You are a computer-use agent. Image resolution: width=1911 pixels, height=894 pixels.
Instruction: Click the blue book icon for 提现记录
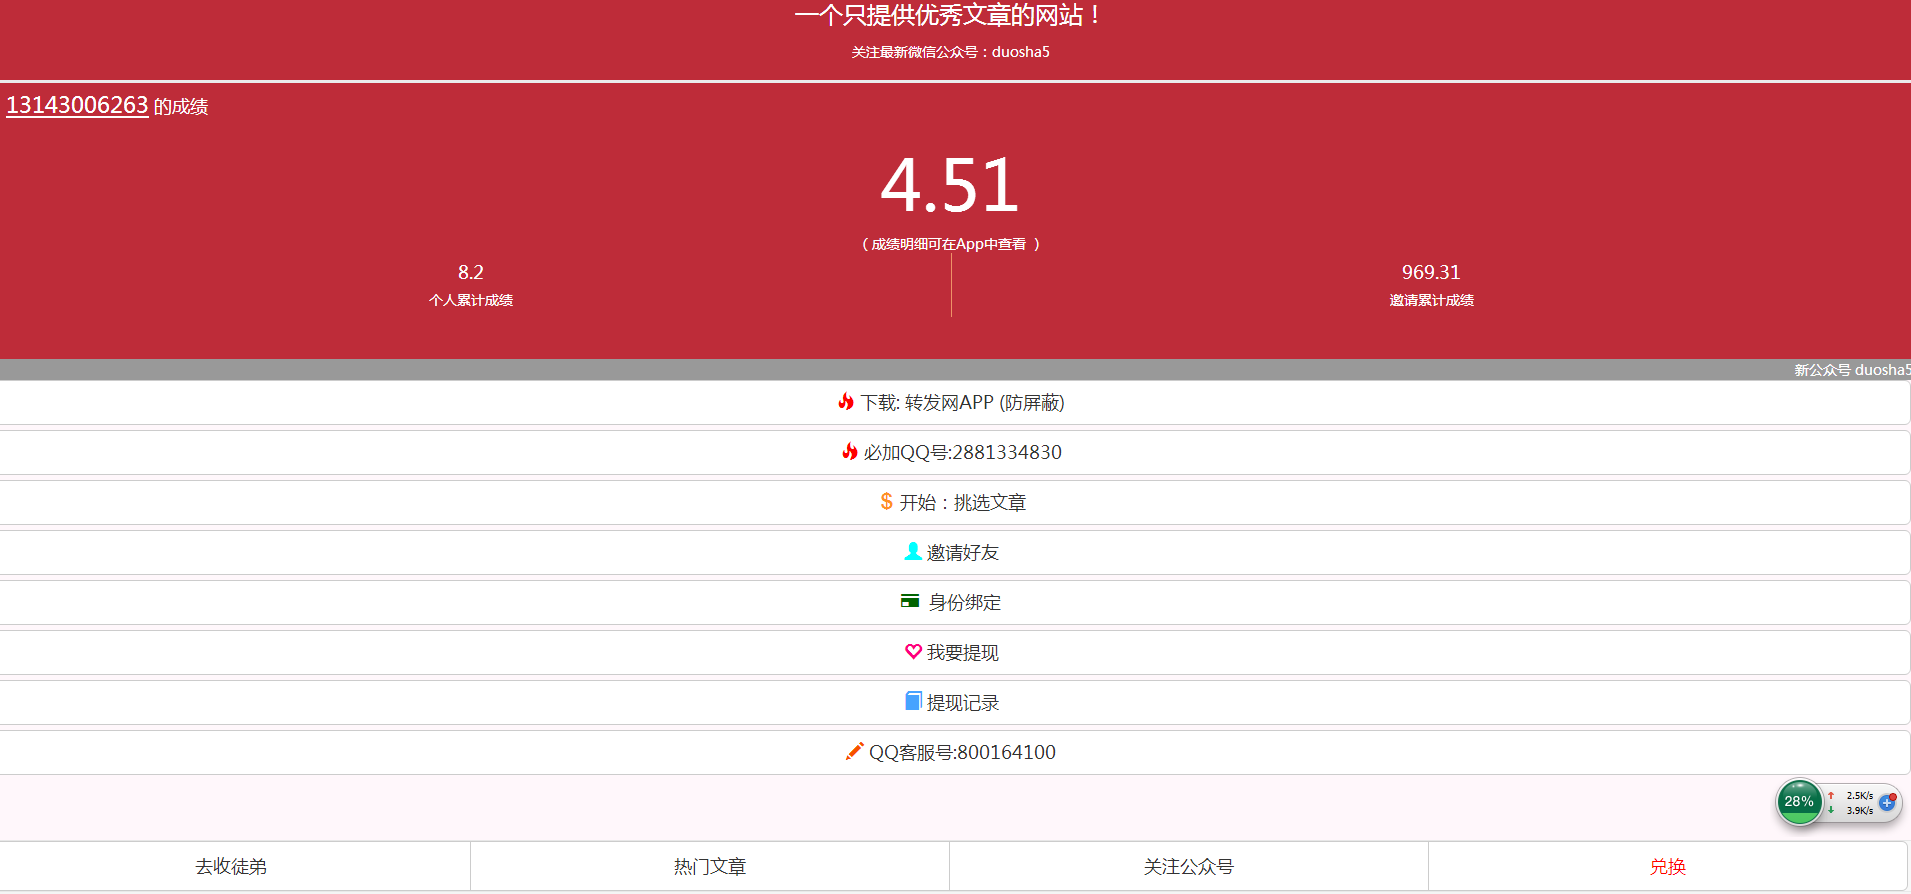click(913, 701)
